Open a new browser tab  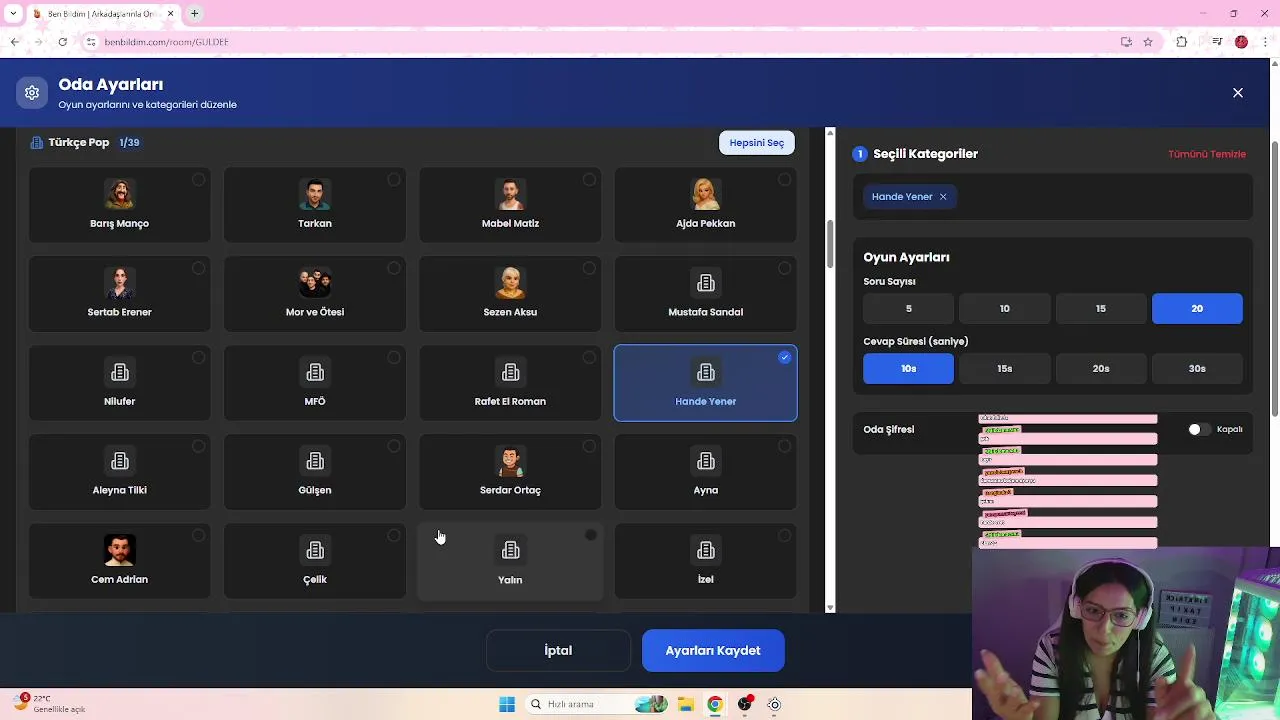[x=195, y=14]
